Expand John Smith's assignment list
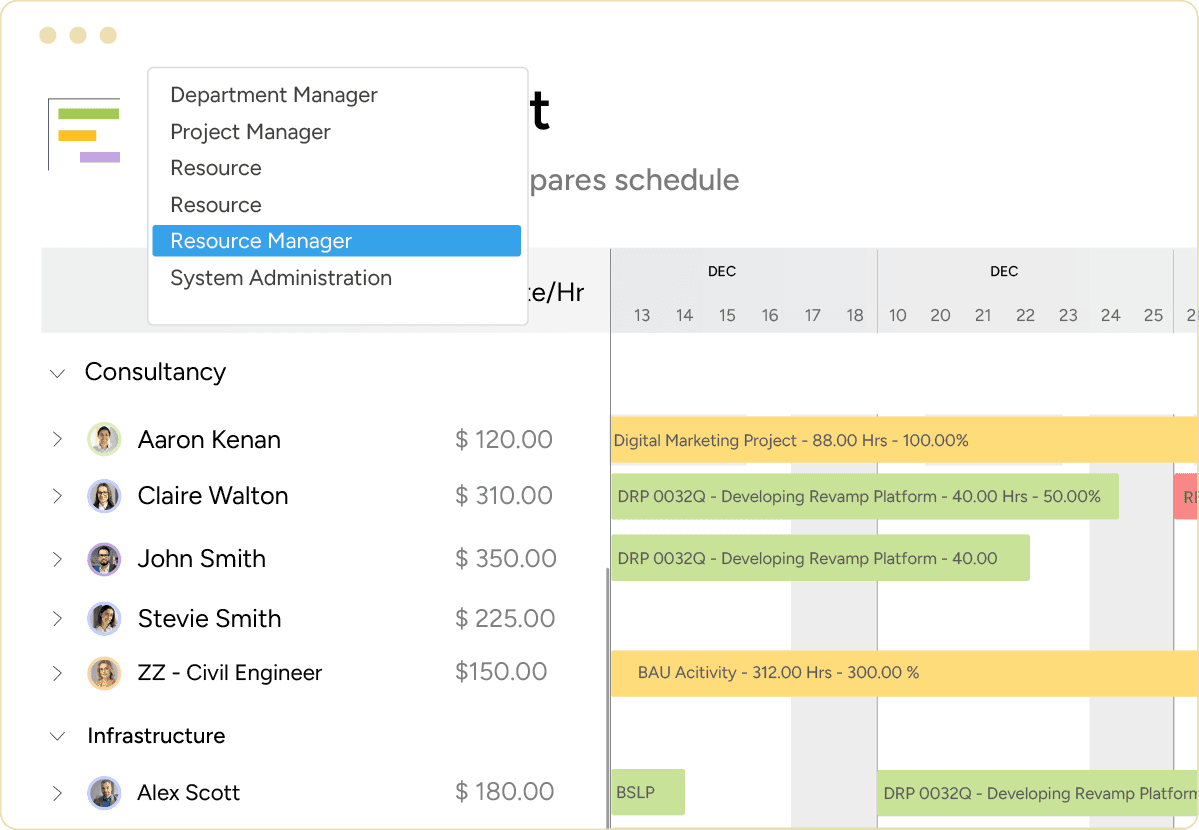This screenshot has height=830, width=1199. [x=57, y=559]
